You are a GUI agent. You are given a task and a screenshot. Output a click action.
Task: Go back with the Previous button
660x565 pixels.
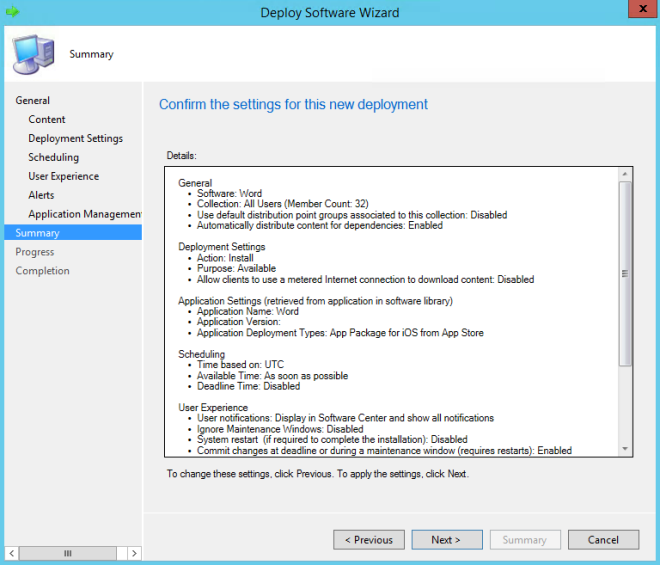coord(369,540)
